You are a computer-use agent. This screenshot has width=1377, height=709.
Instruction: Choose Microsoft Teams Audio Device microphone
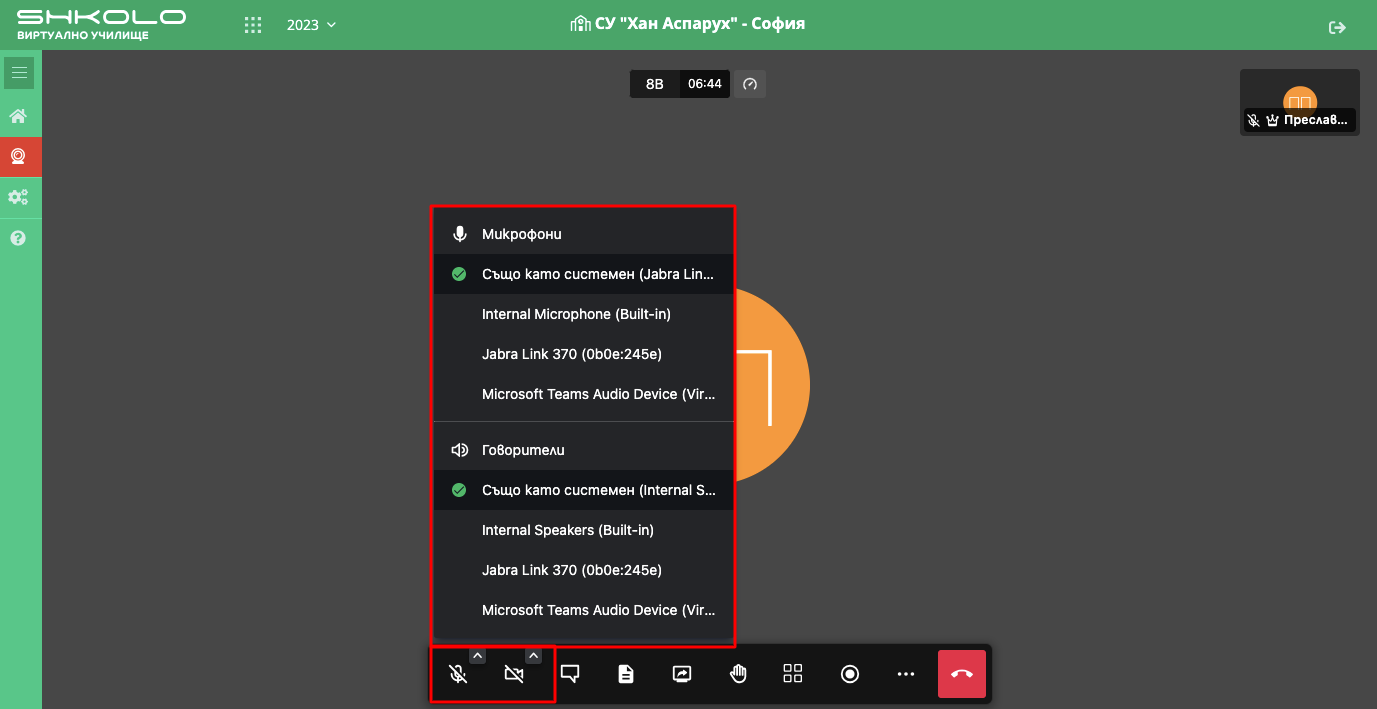click(584, 394)
